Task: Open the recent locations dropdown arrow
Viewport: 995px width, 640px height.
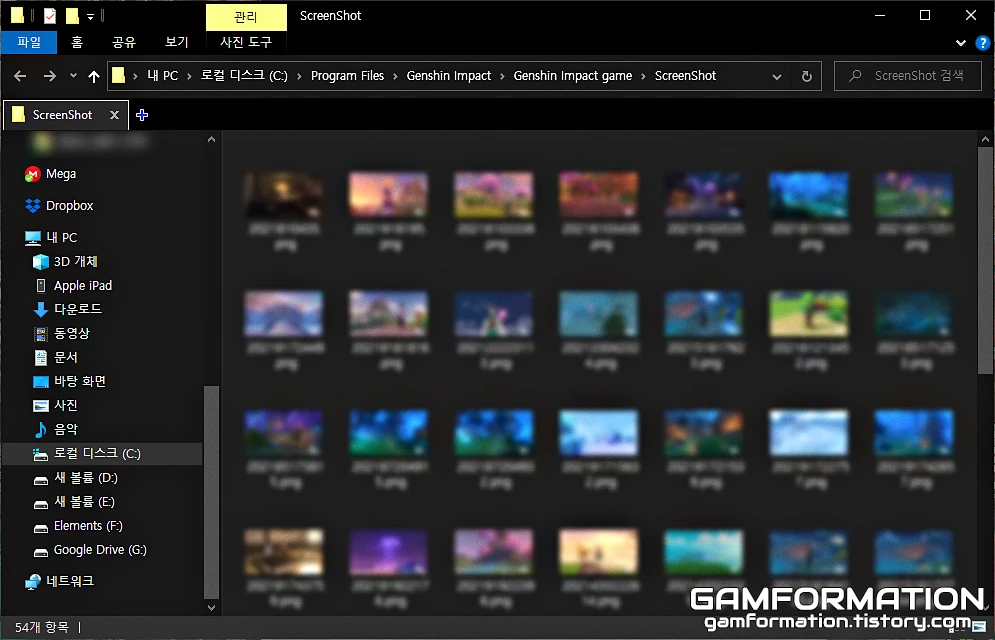Action: coord(73,75)
